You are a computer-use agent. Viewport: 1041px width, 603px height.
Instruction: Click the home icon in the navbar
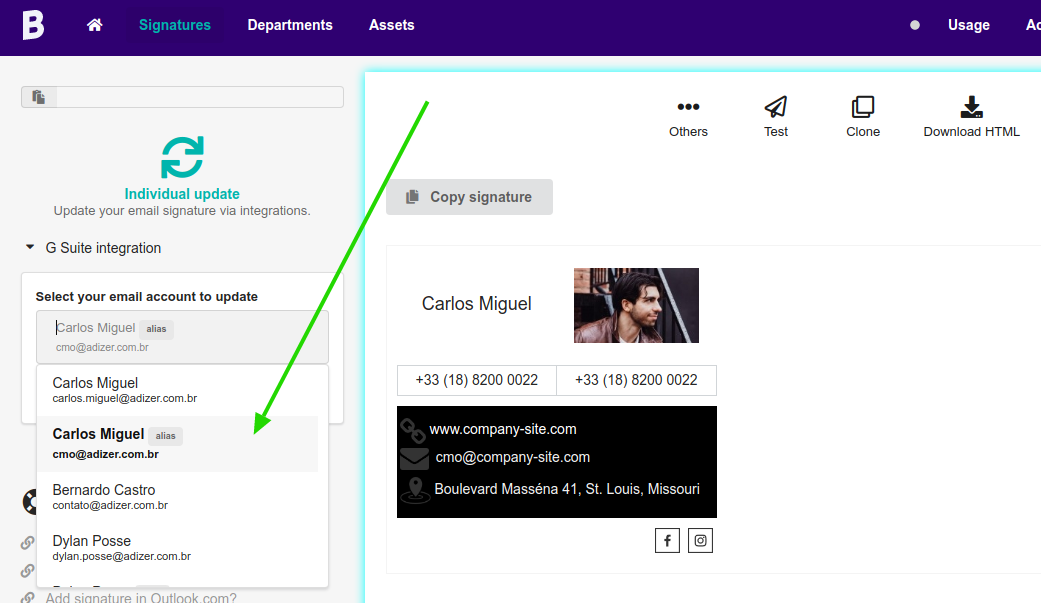point(94,24)
